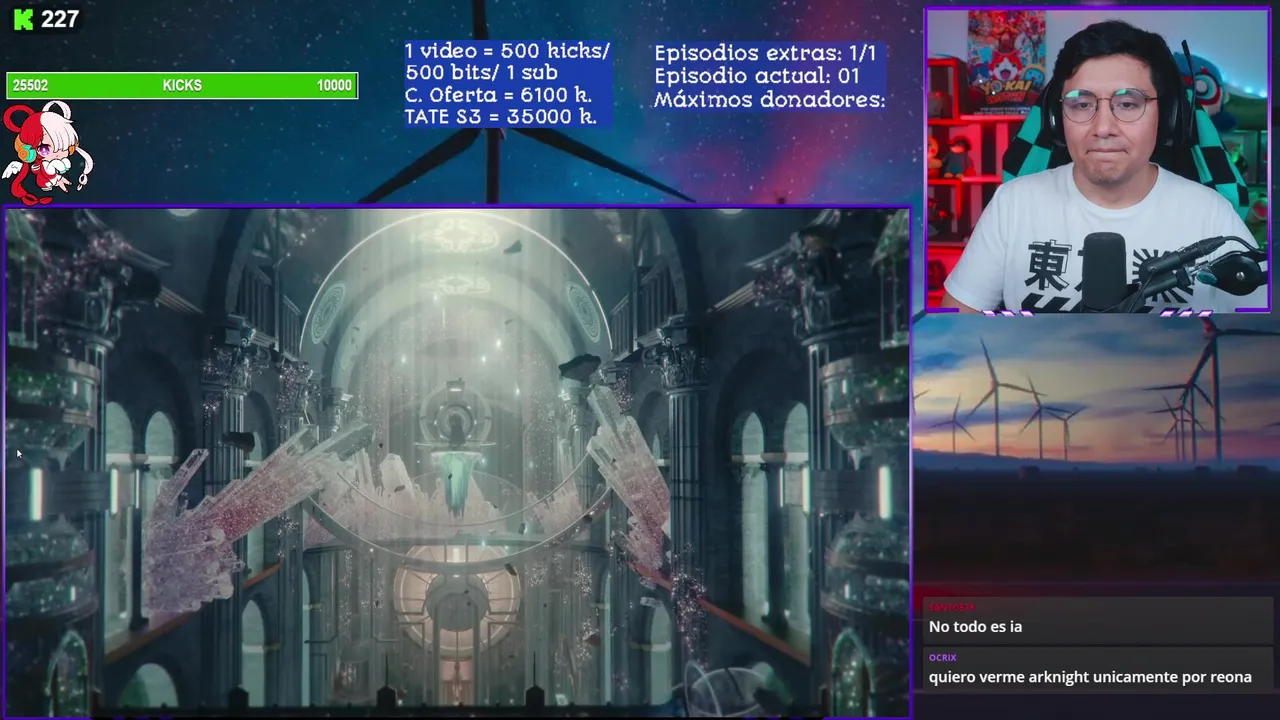The height and width of the screenshot is (720, 1280).
Task: Click the 10000 goal value on kicks bar
Action: [334, 86]
